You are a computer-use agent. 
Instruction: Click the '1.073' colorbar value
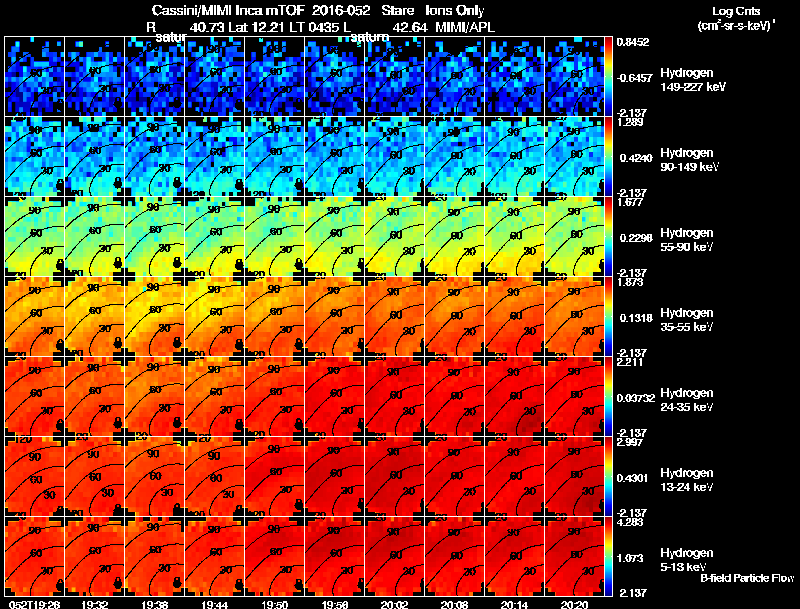631,558
